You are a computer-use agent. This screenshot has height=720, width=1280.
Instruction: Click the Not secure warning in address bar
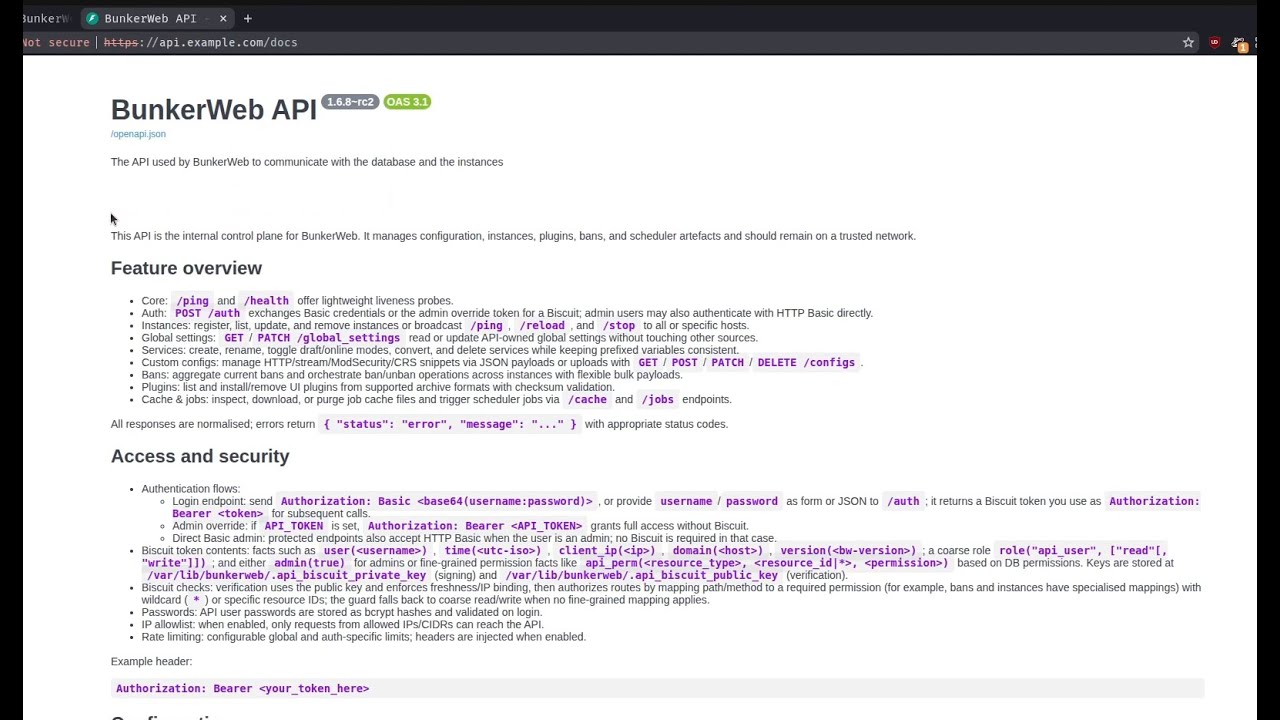click(x=56, y=42)
